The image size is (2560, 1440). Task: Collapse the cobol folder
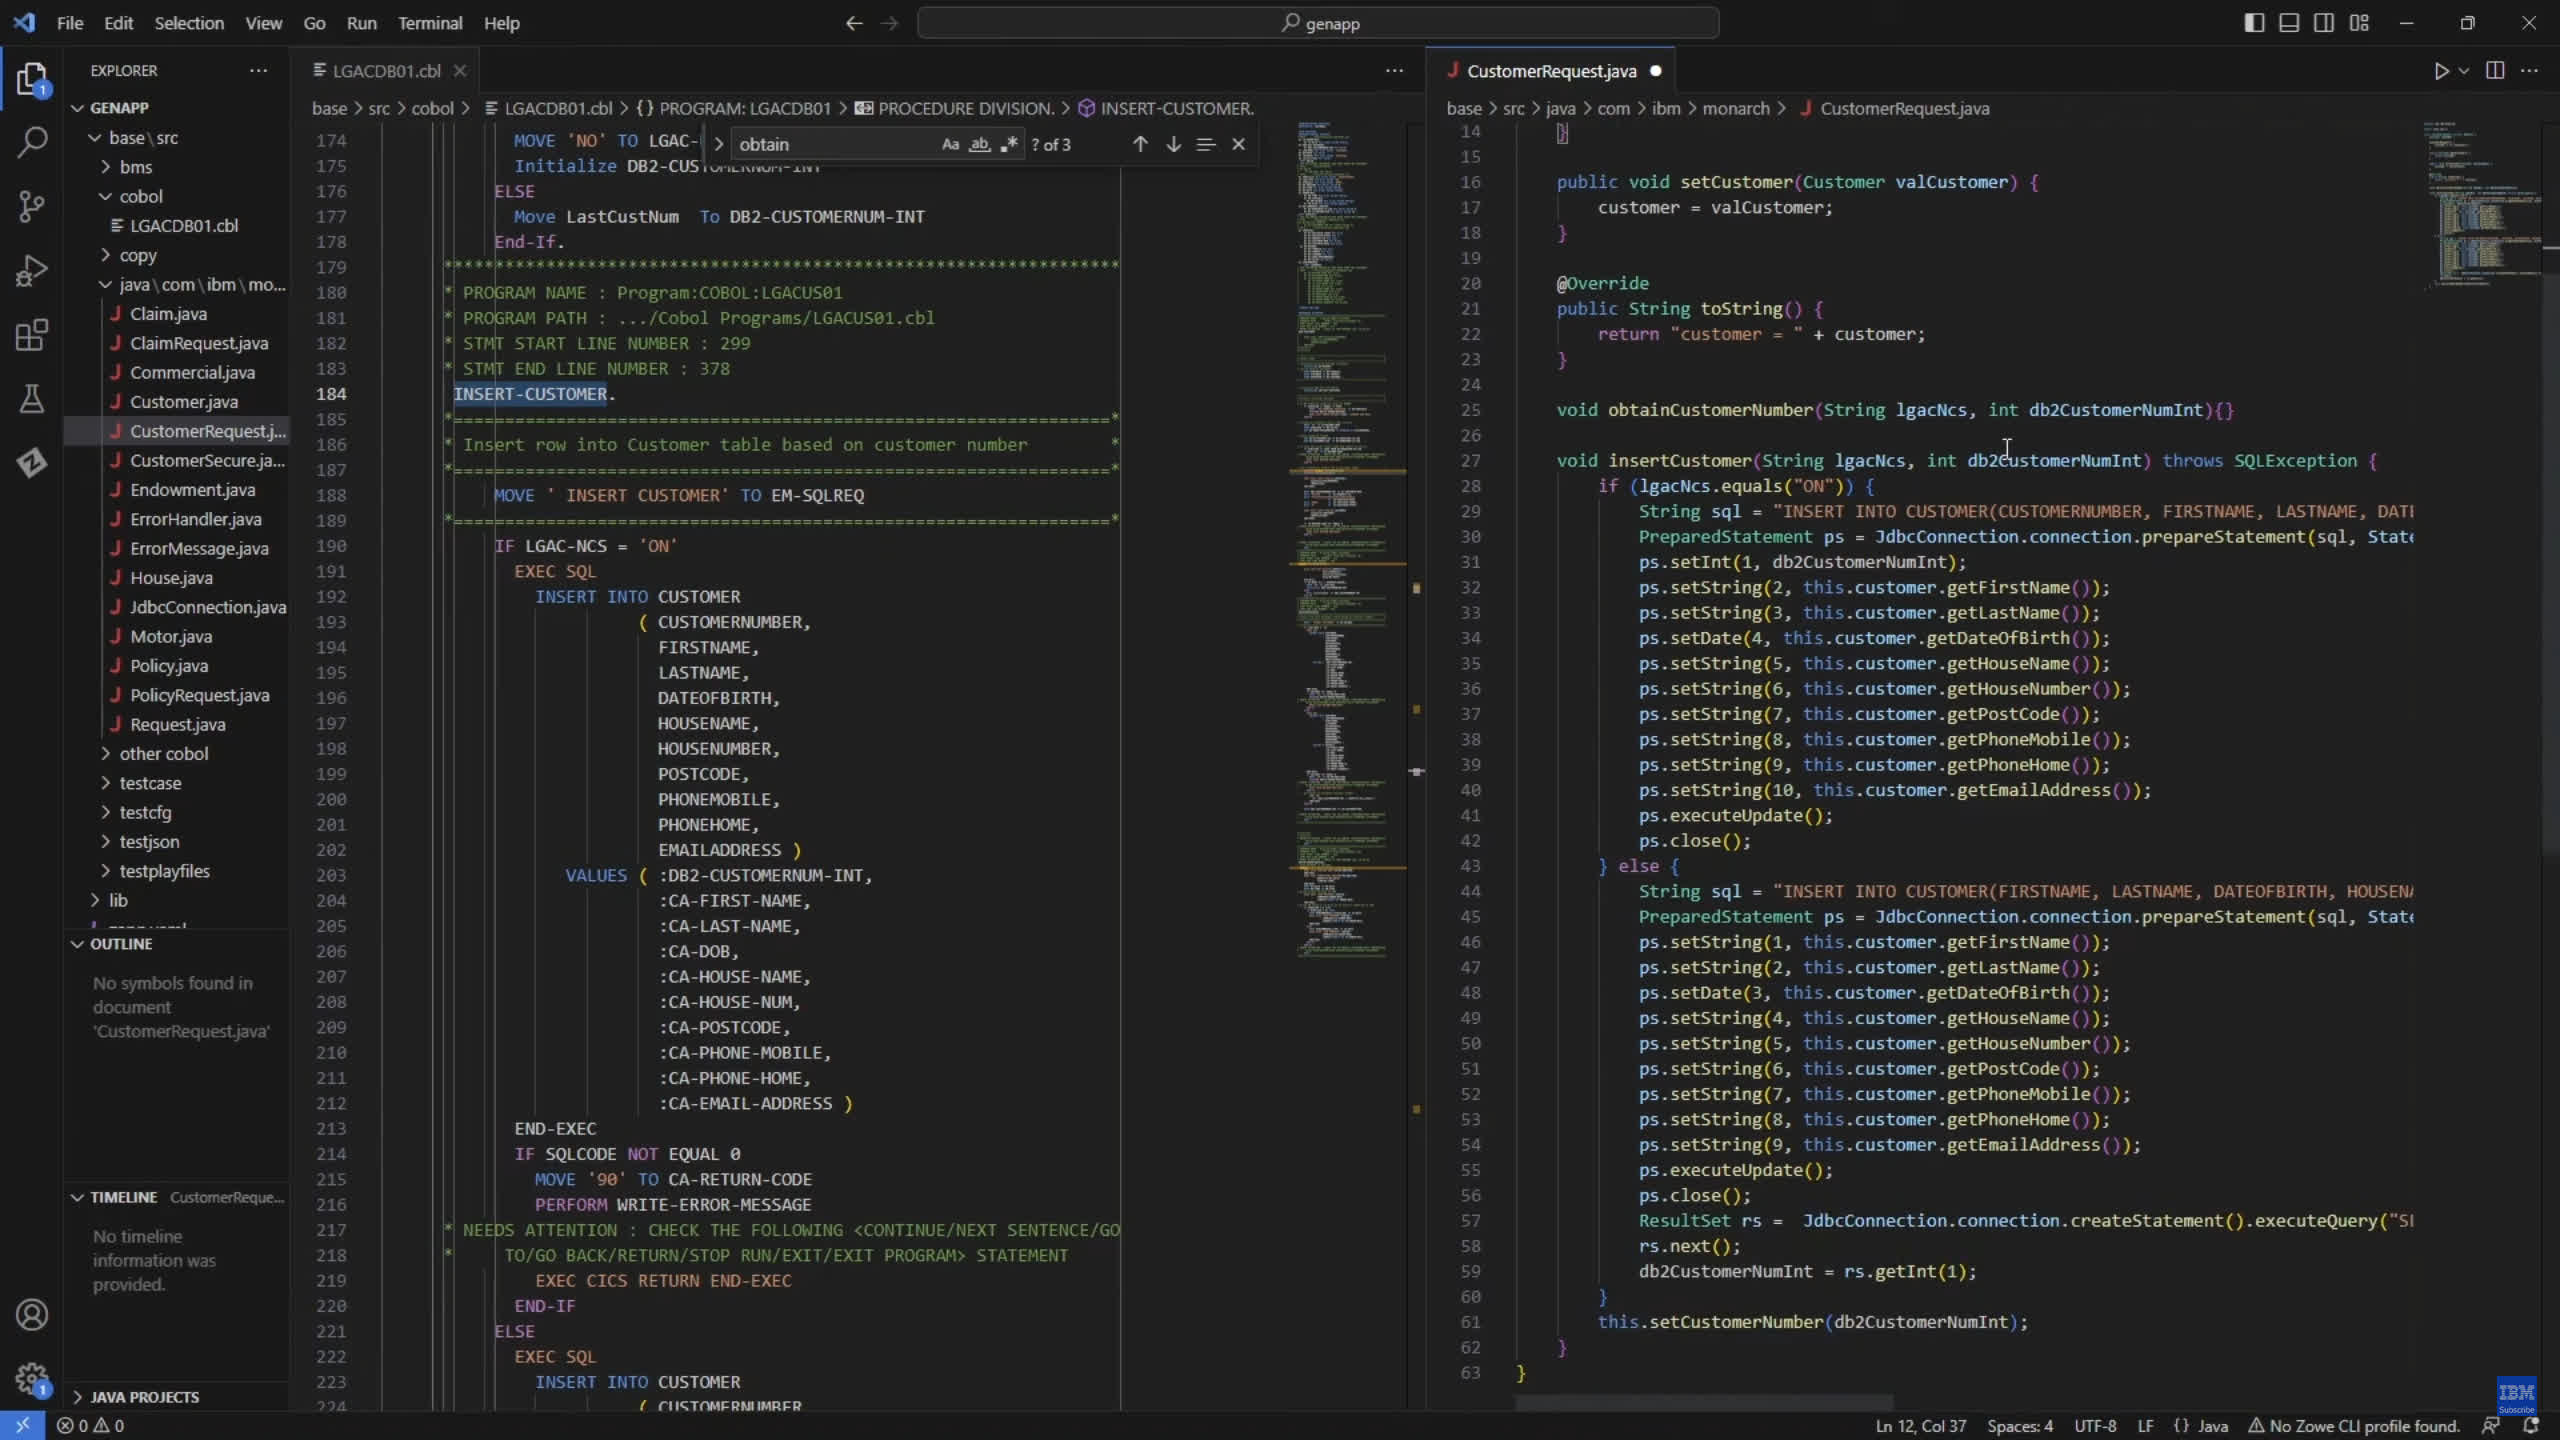(x=140, y=196)
